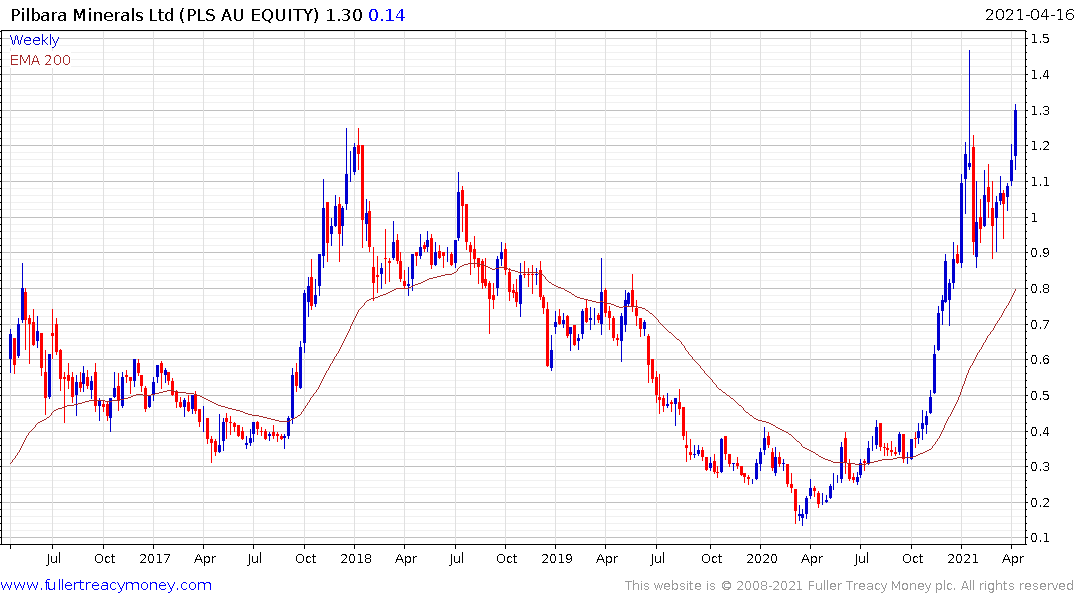Click the EMA 200 legend label
The height and width of the screenshot is (600, 1075).
coord(40,60)
